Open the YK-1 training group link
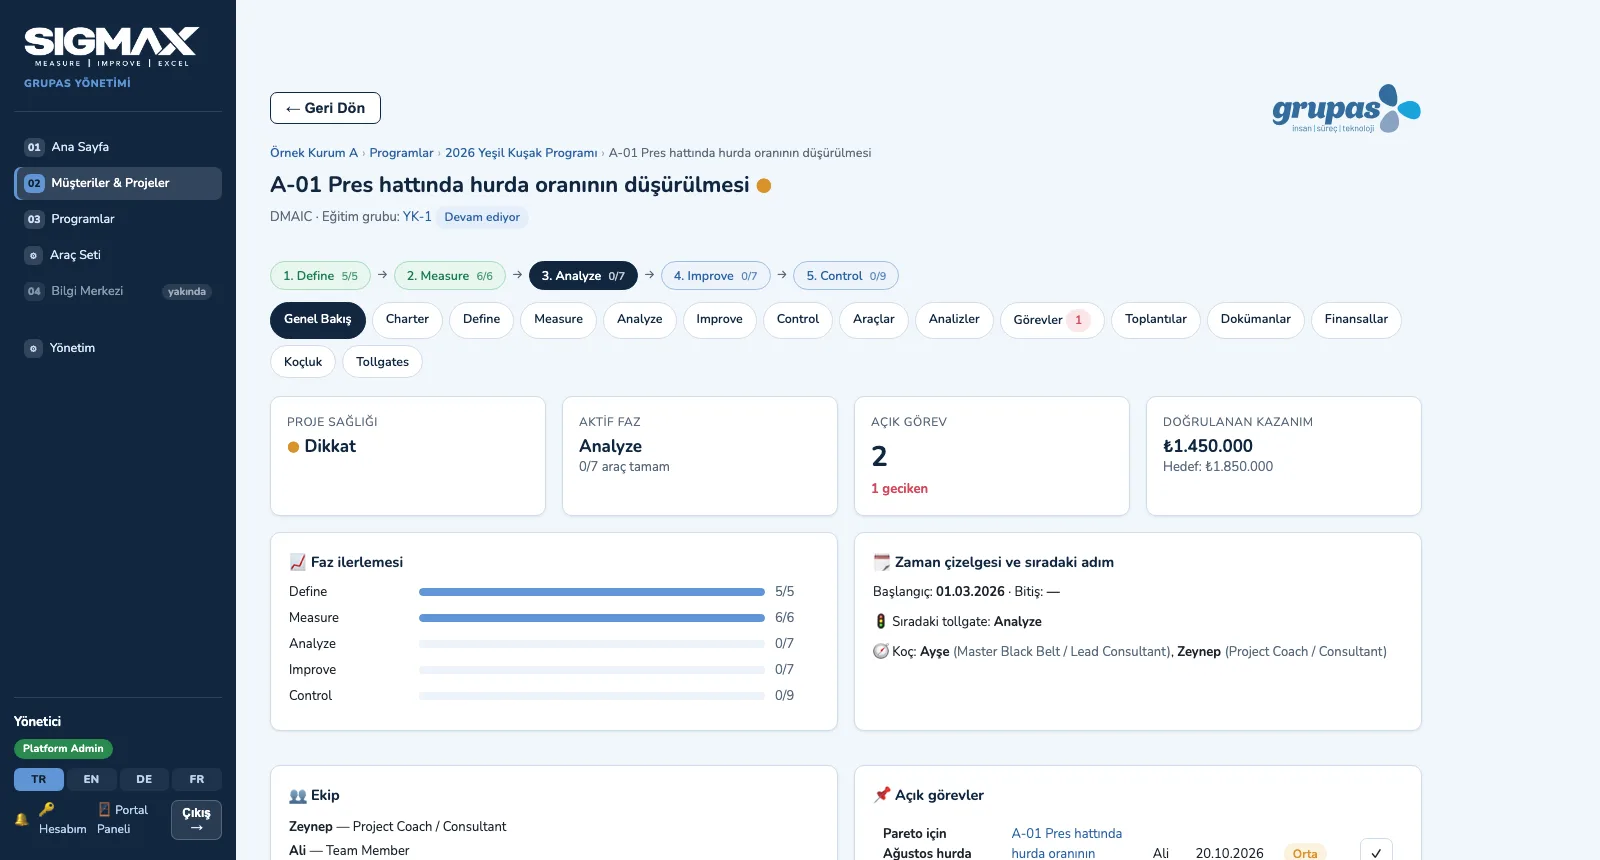This screenshot has width=1600, height=860. (417, 217)
